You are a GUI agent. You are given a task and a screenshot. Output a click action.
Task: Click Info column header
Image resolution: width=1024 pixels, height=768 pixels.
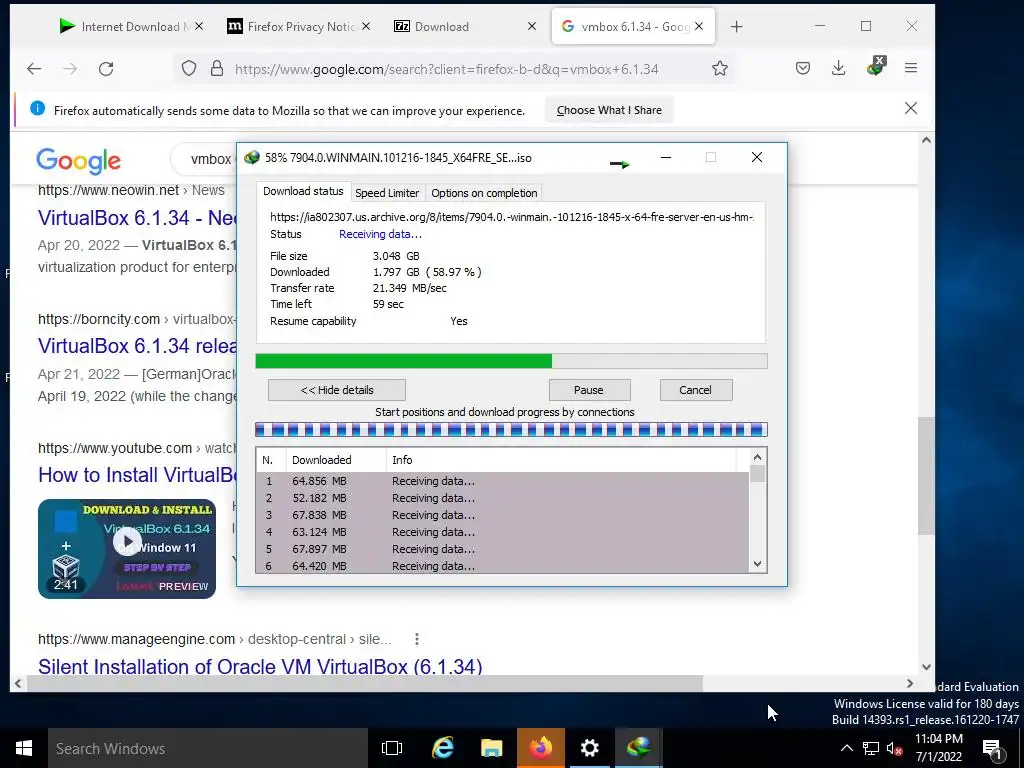560,460
